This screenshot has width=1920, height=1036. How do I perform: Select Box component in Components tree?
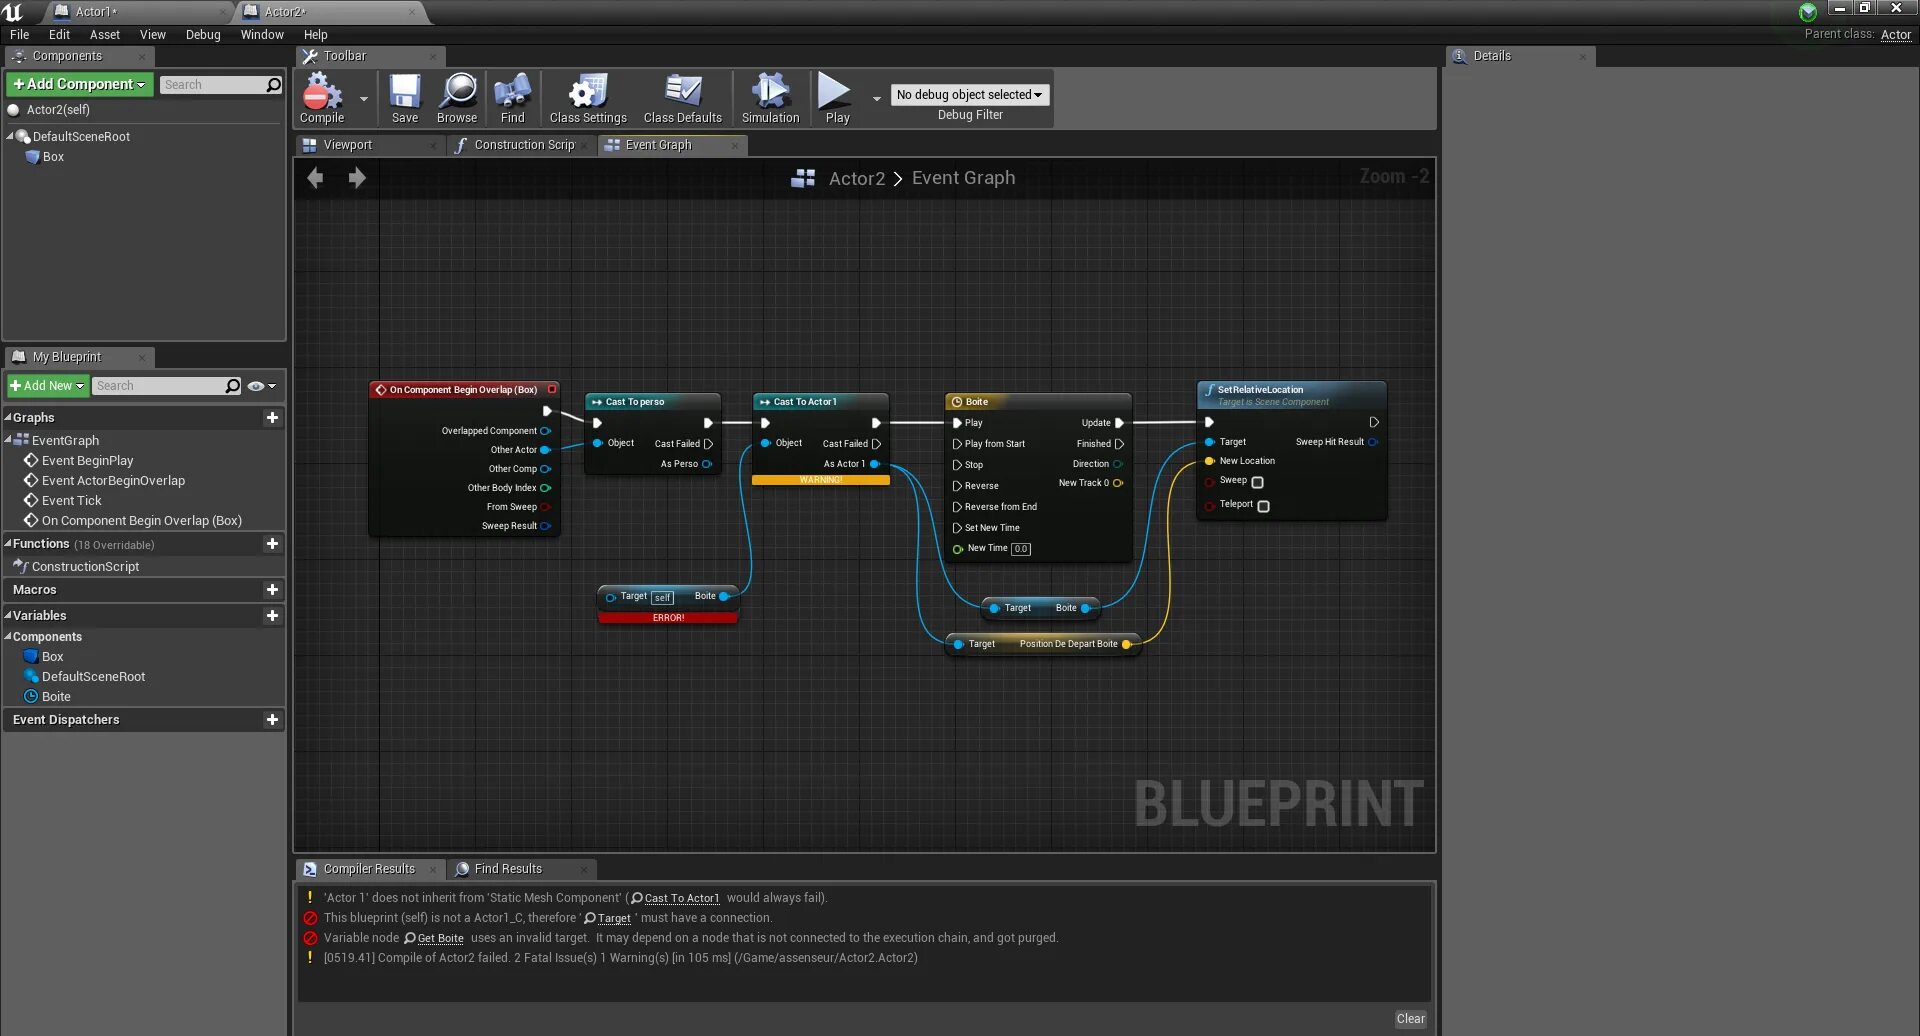[x=53, y=157]
